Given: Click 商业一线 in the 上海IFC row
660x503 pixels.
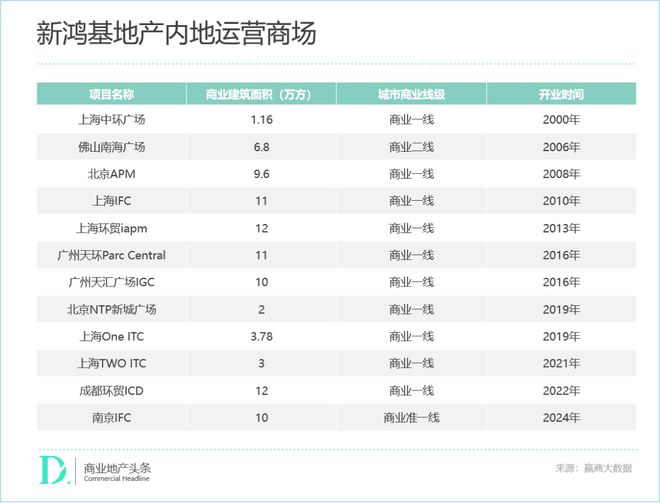Looking at the screenshot, I should tap(411, 201).
